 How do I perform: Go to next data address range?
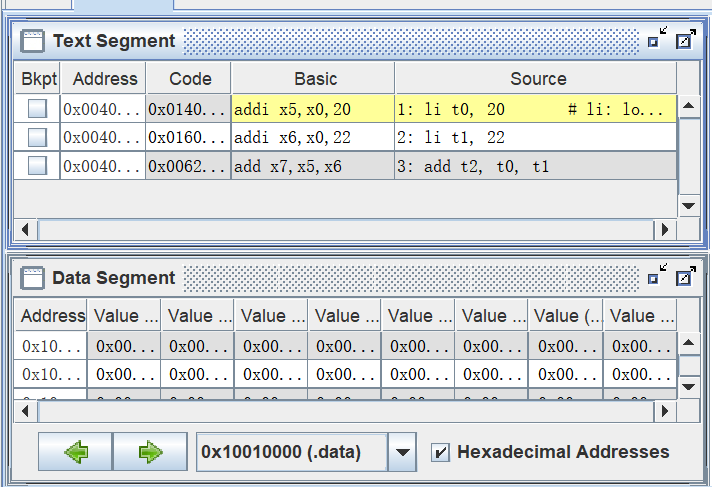[x=150, y=452]
